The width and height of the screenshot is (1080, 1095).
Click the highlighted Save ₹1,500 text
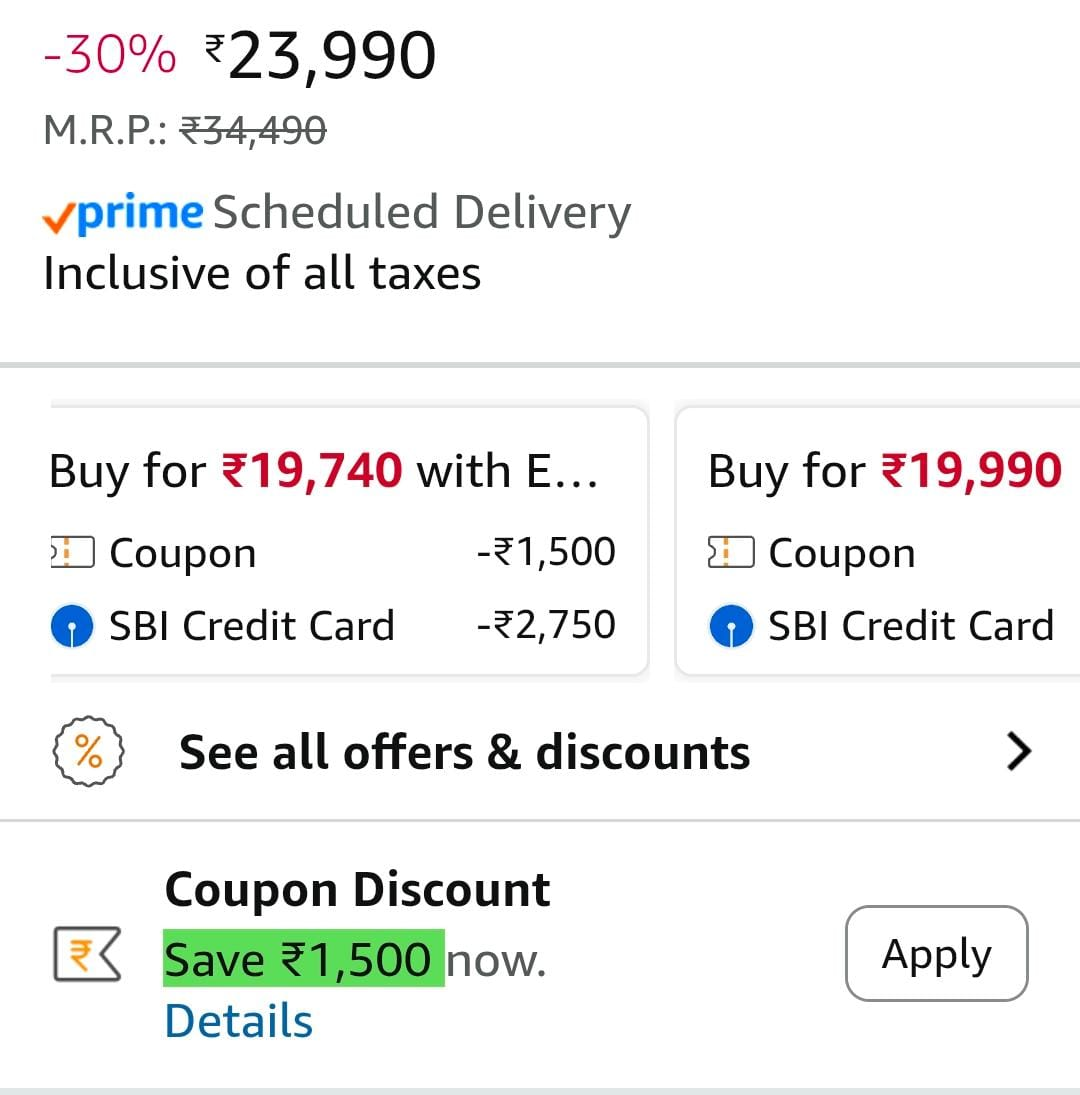[303, 960]
